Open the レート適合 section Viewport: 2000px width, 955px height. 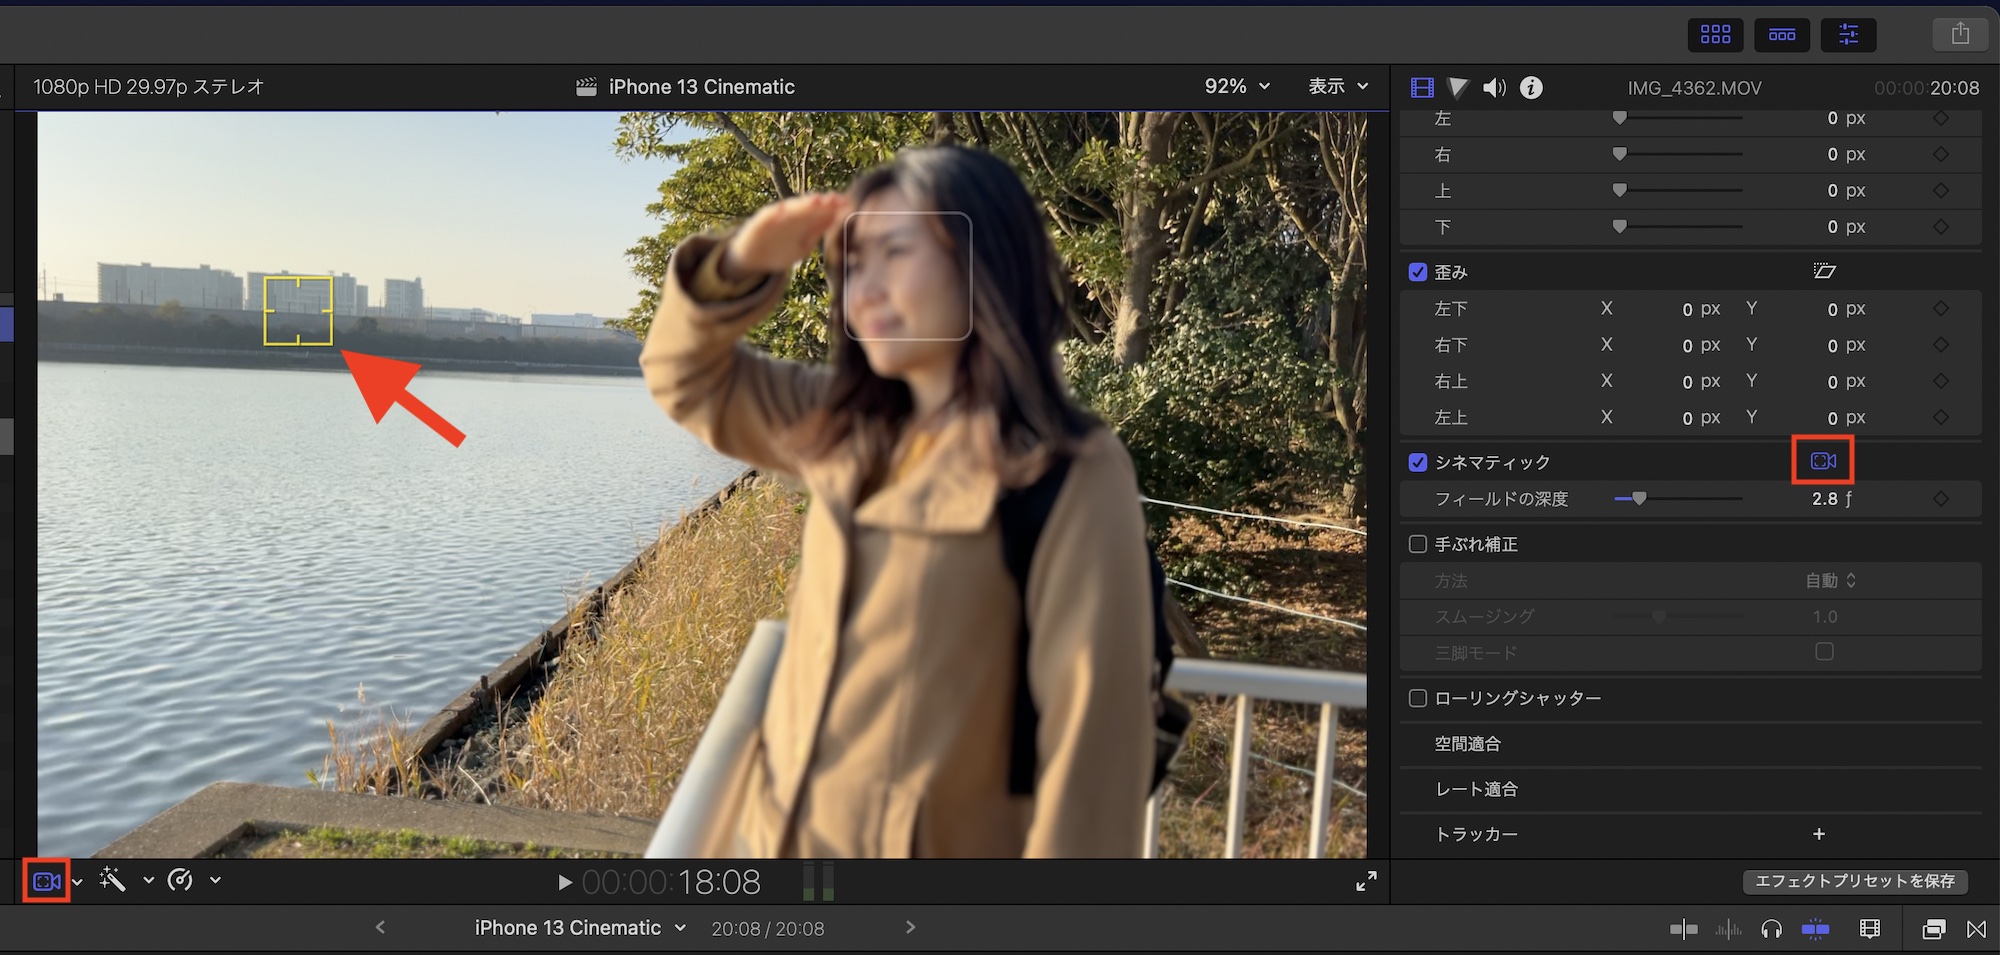[x=1476, y=789]
